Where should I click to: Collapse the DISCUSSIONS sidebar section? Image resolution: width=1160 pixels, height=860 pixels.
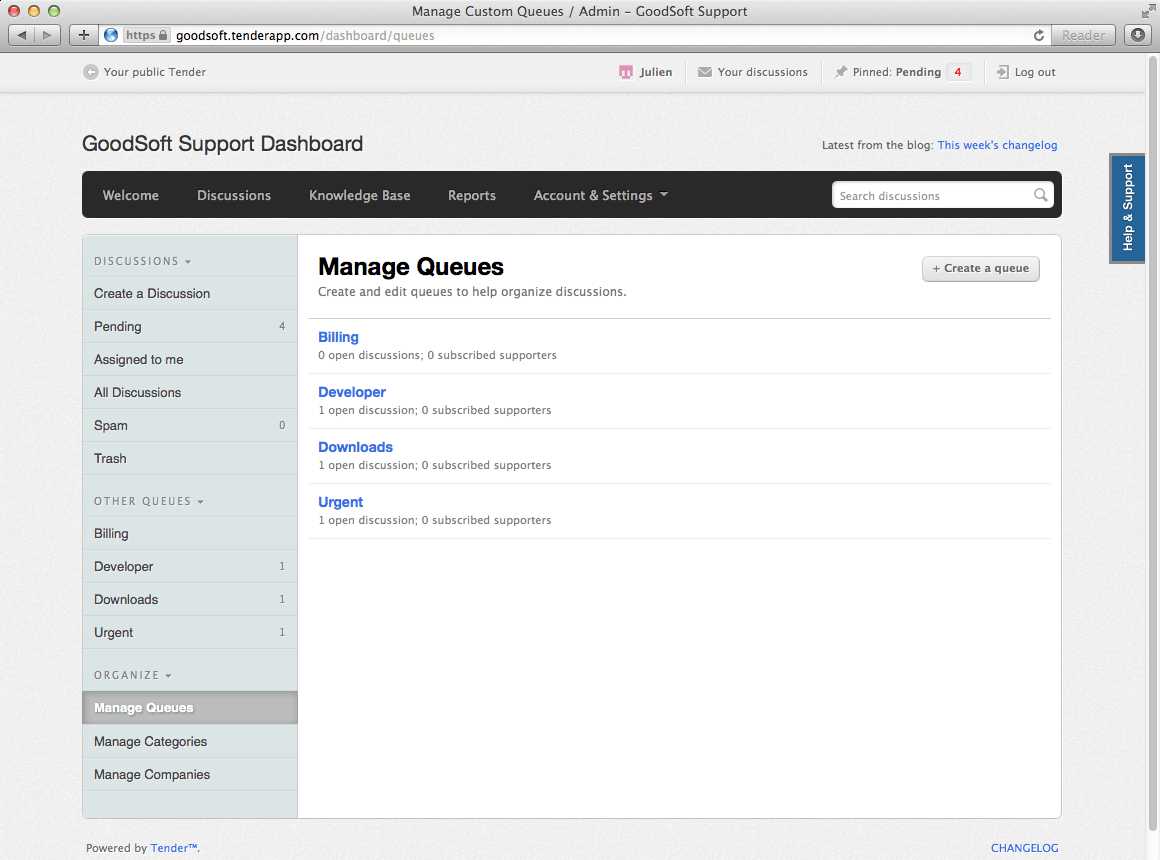142,261
